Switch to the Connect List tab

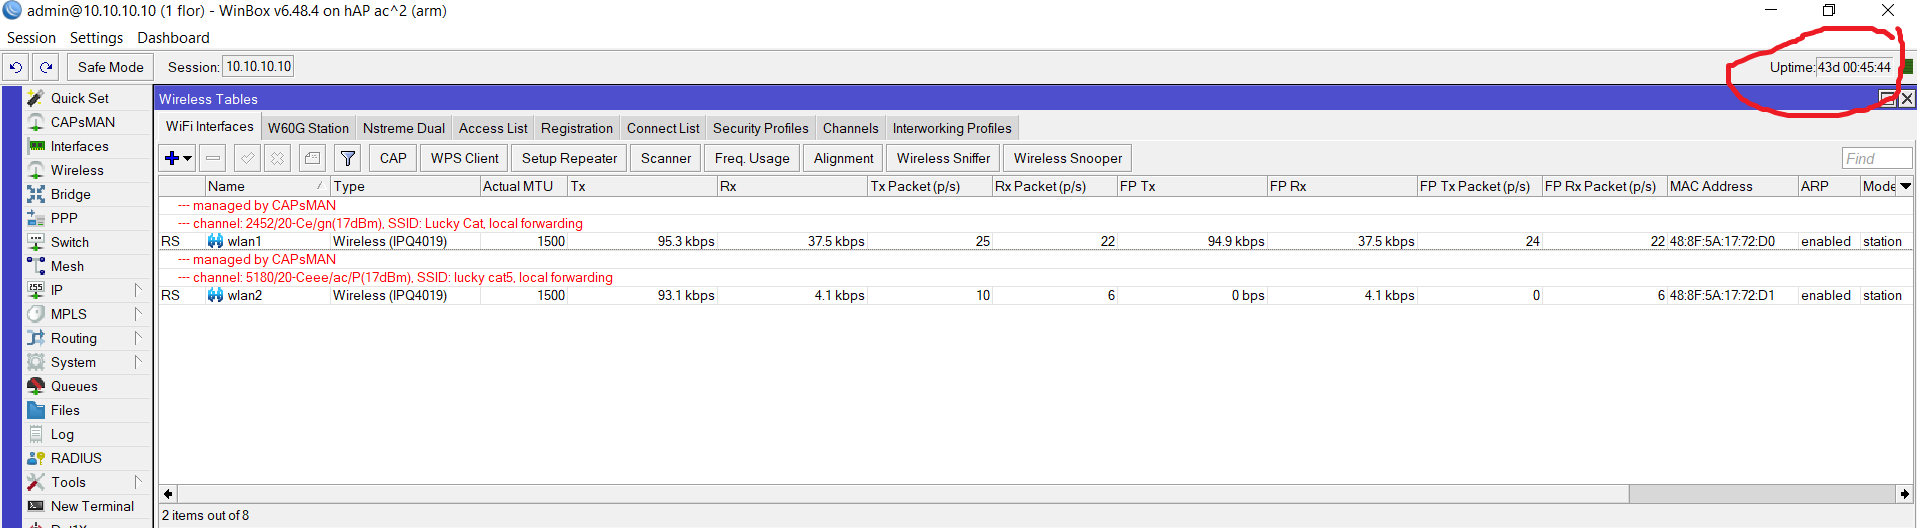(663, 128)
